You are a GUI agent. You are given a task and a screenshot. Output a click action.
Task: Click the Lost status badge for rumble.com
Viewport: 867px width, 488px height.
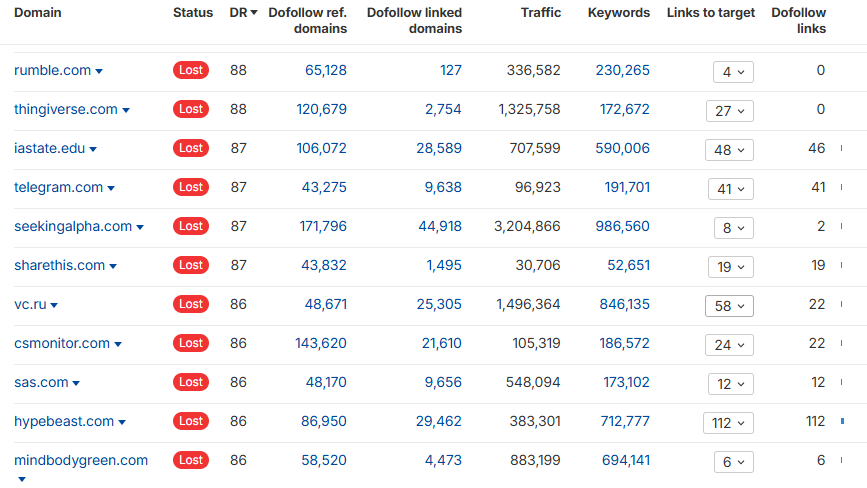(191, 70)
